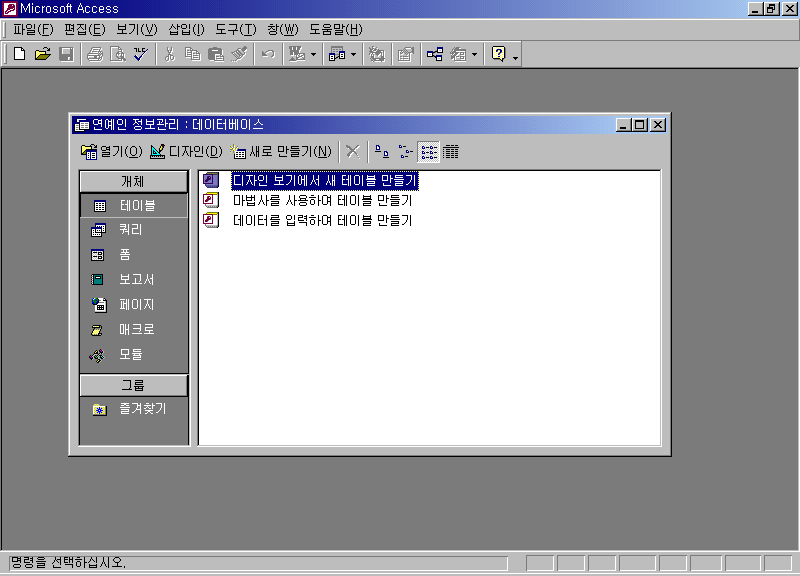Click the Copy icon in toolbar
The width and height of the screenshot is (800, 576).
point(192,54)
